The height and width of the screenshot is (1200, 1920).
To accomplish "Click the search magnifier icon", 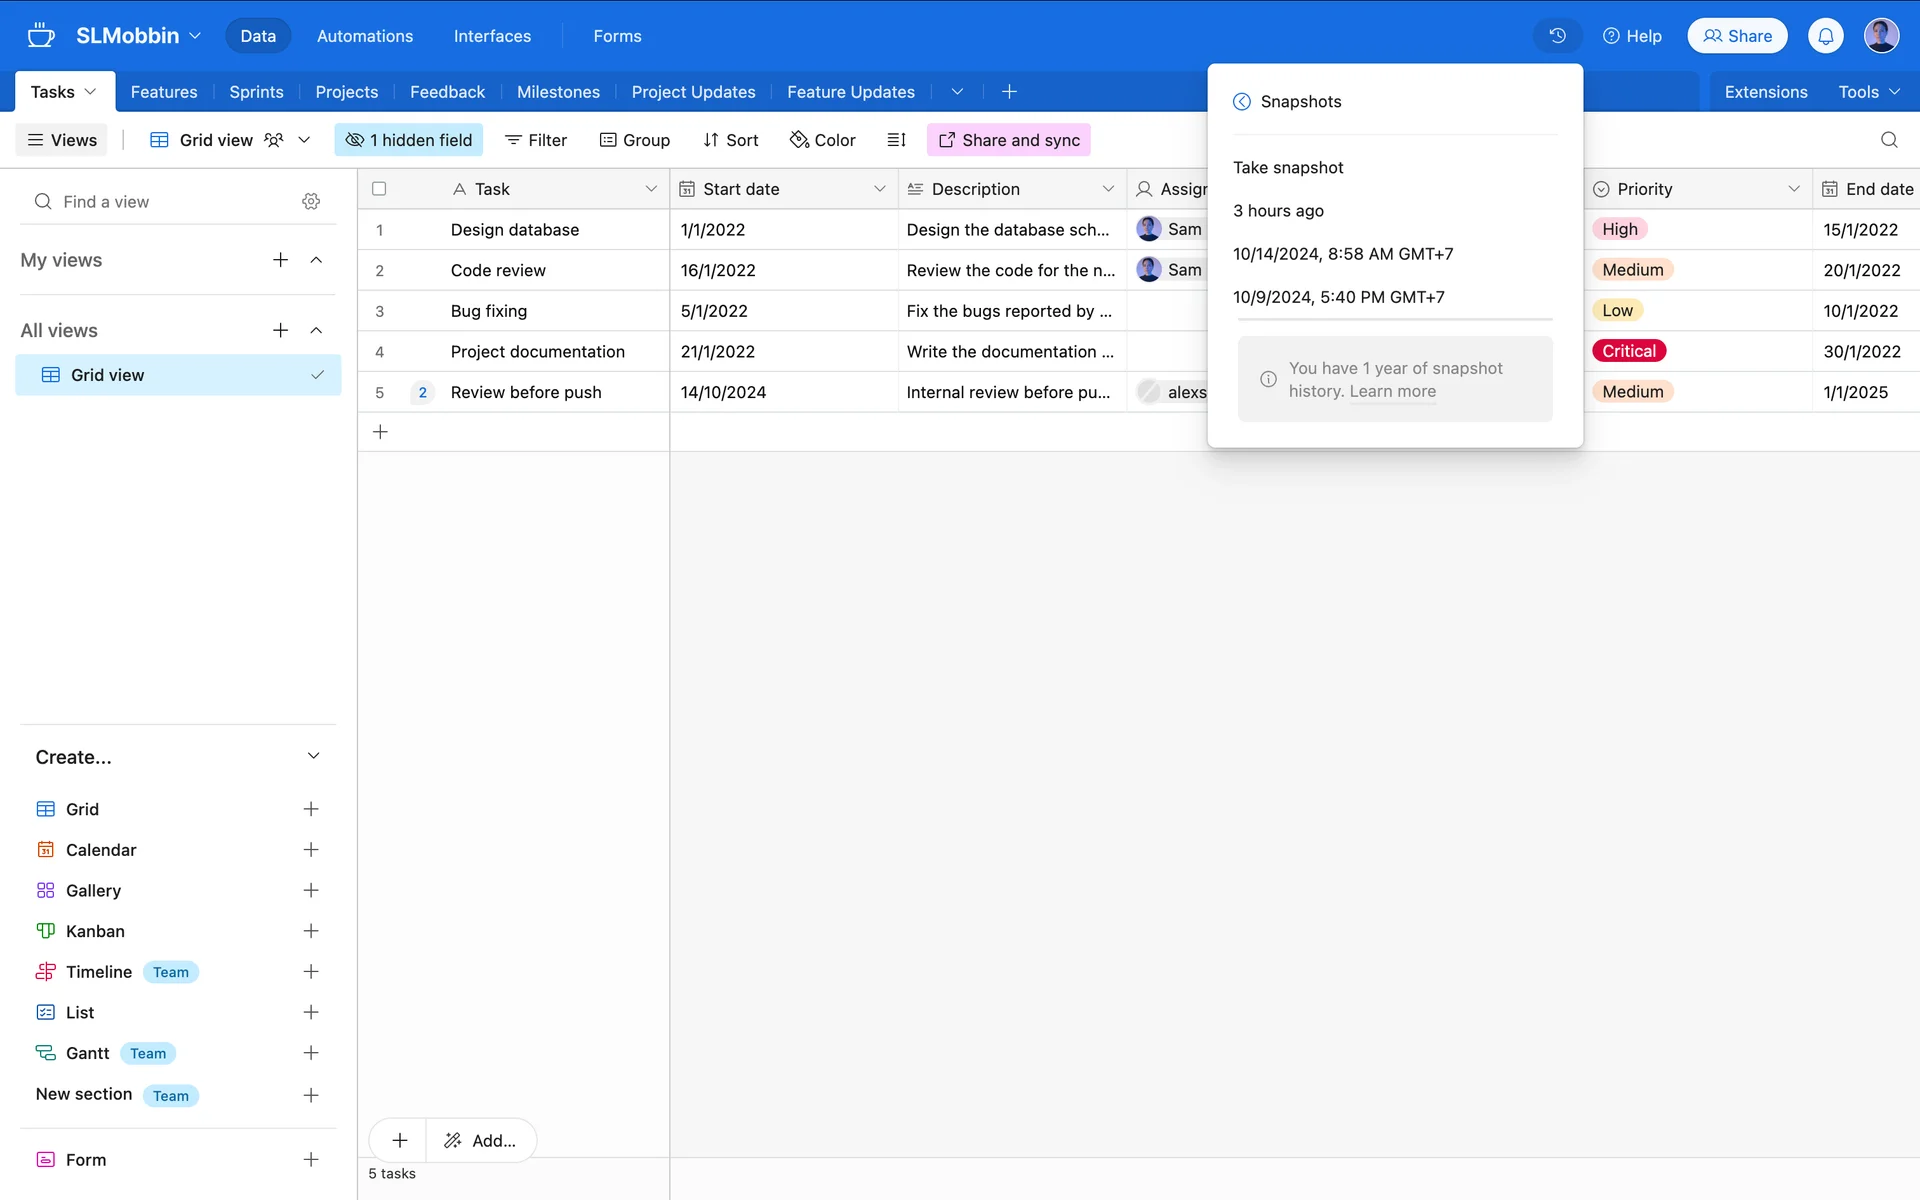I will [x=1888, y=140].
